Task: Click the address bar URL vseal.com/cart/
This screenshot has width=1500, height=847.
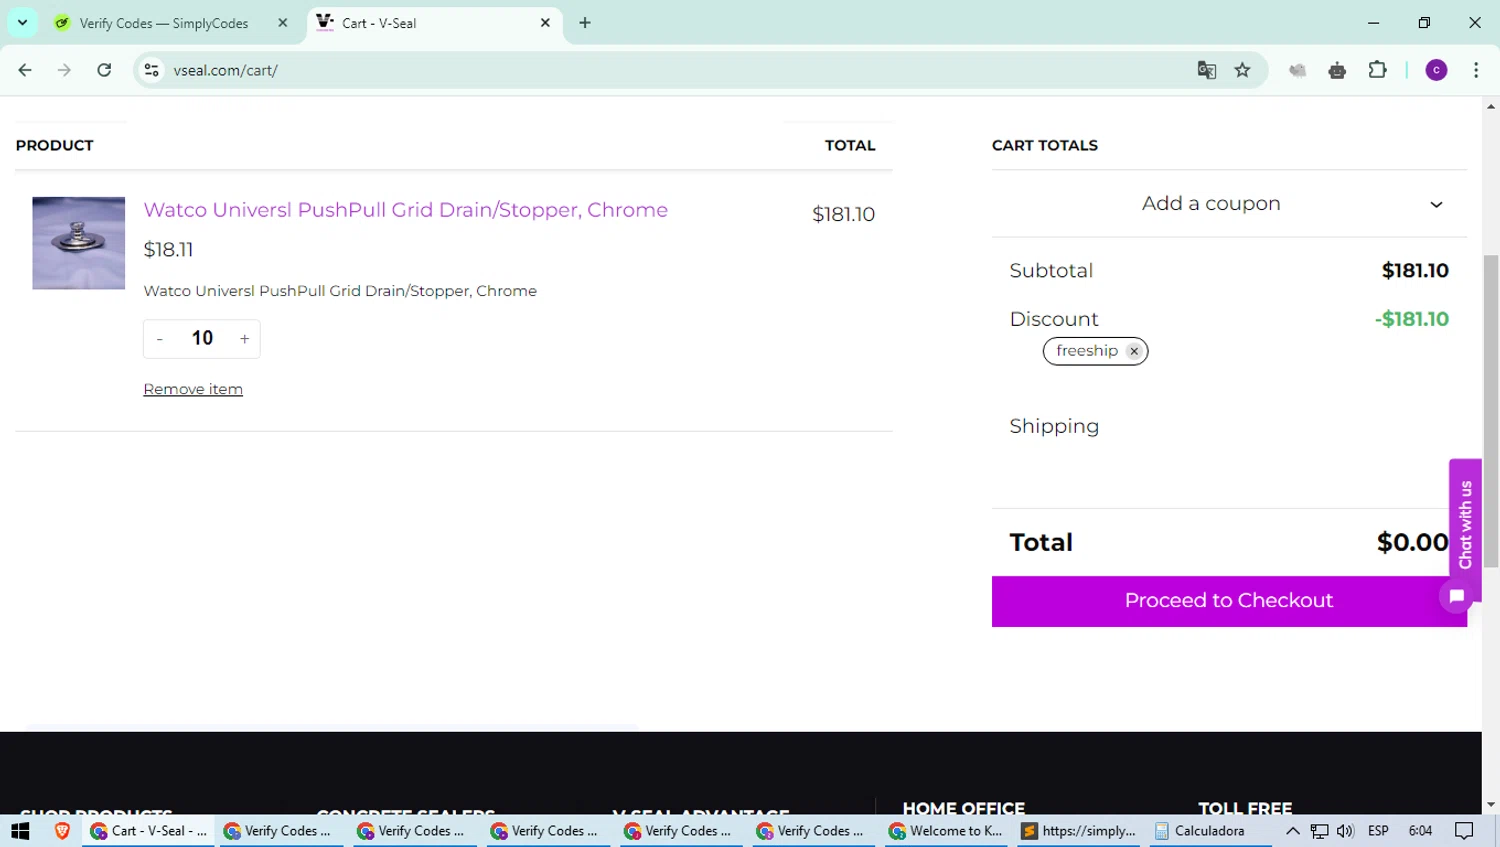Action: coord(225,70)
